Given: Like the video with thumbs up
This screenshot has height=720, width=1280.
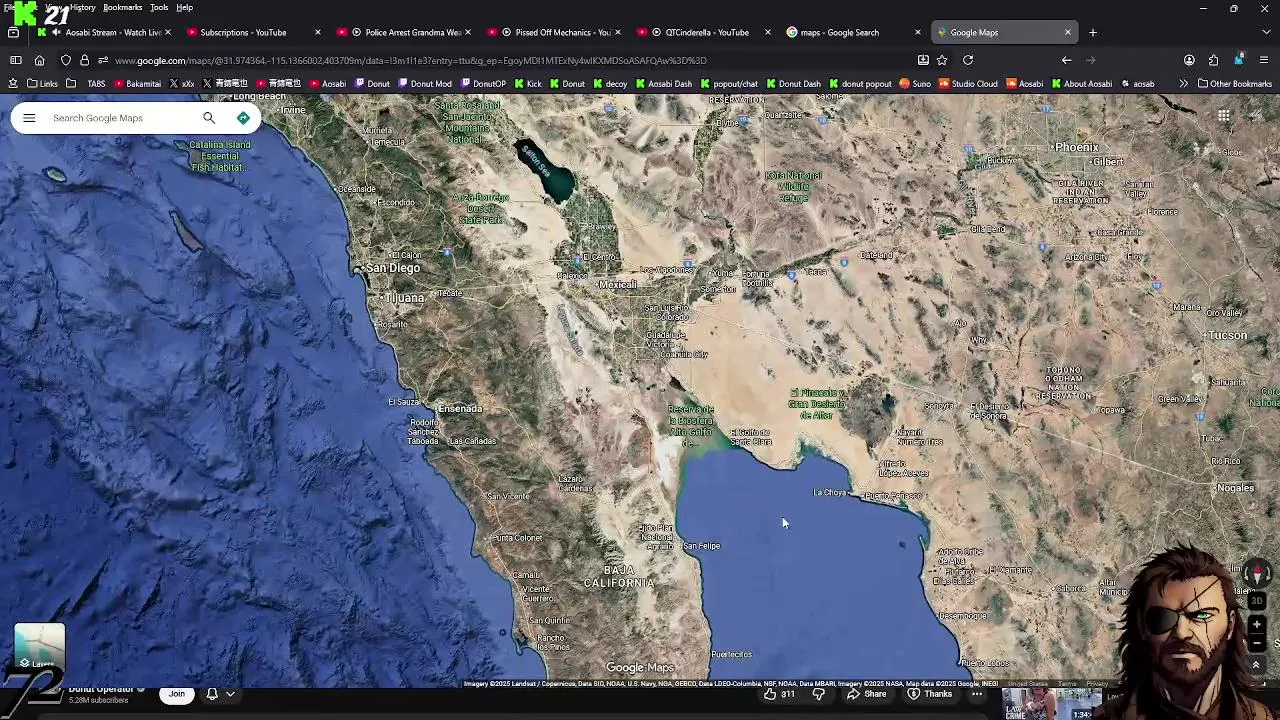Looking at the screenshot, I should click(x=778, y=694).
